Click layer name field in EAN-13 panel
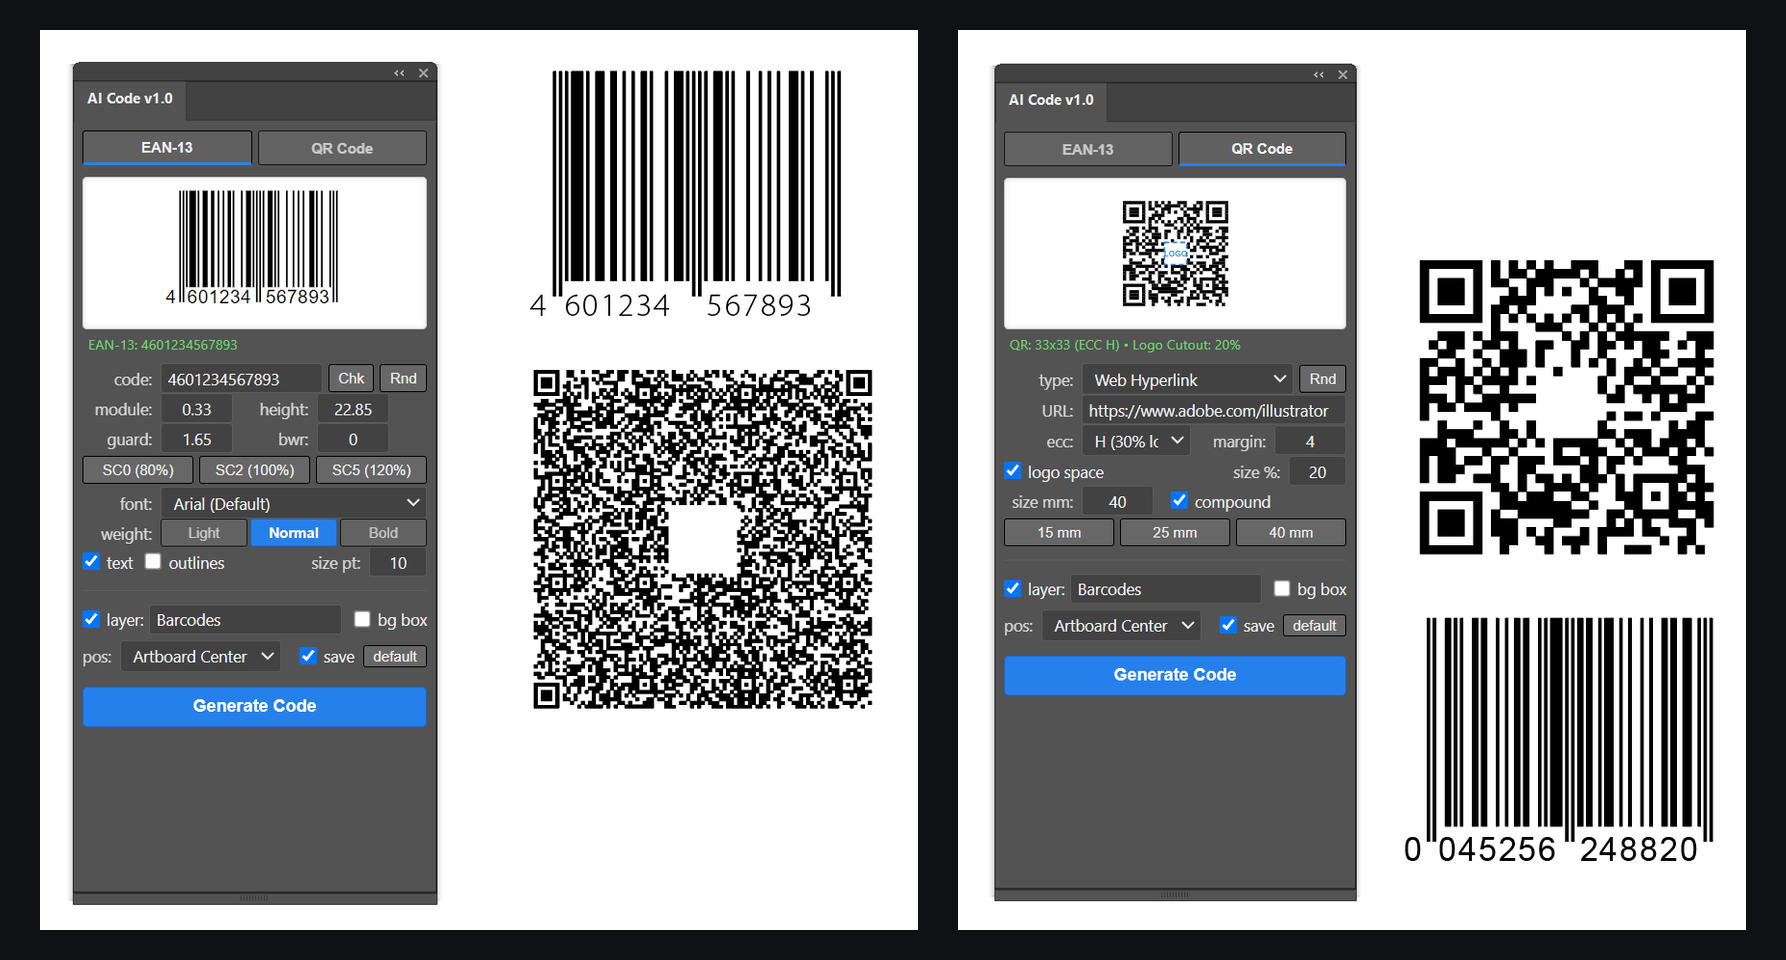The height and width of the screenshot is (960, 1786). (246, 620)
